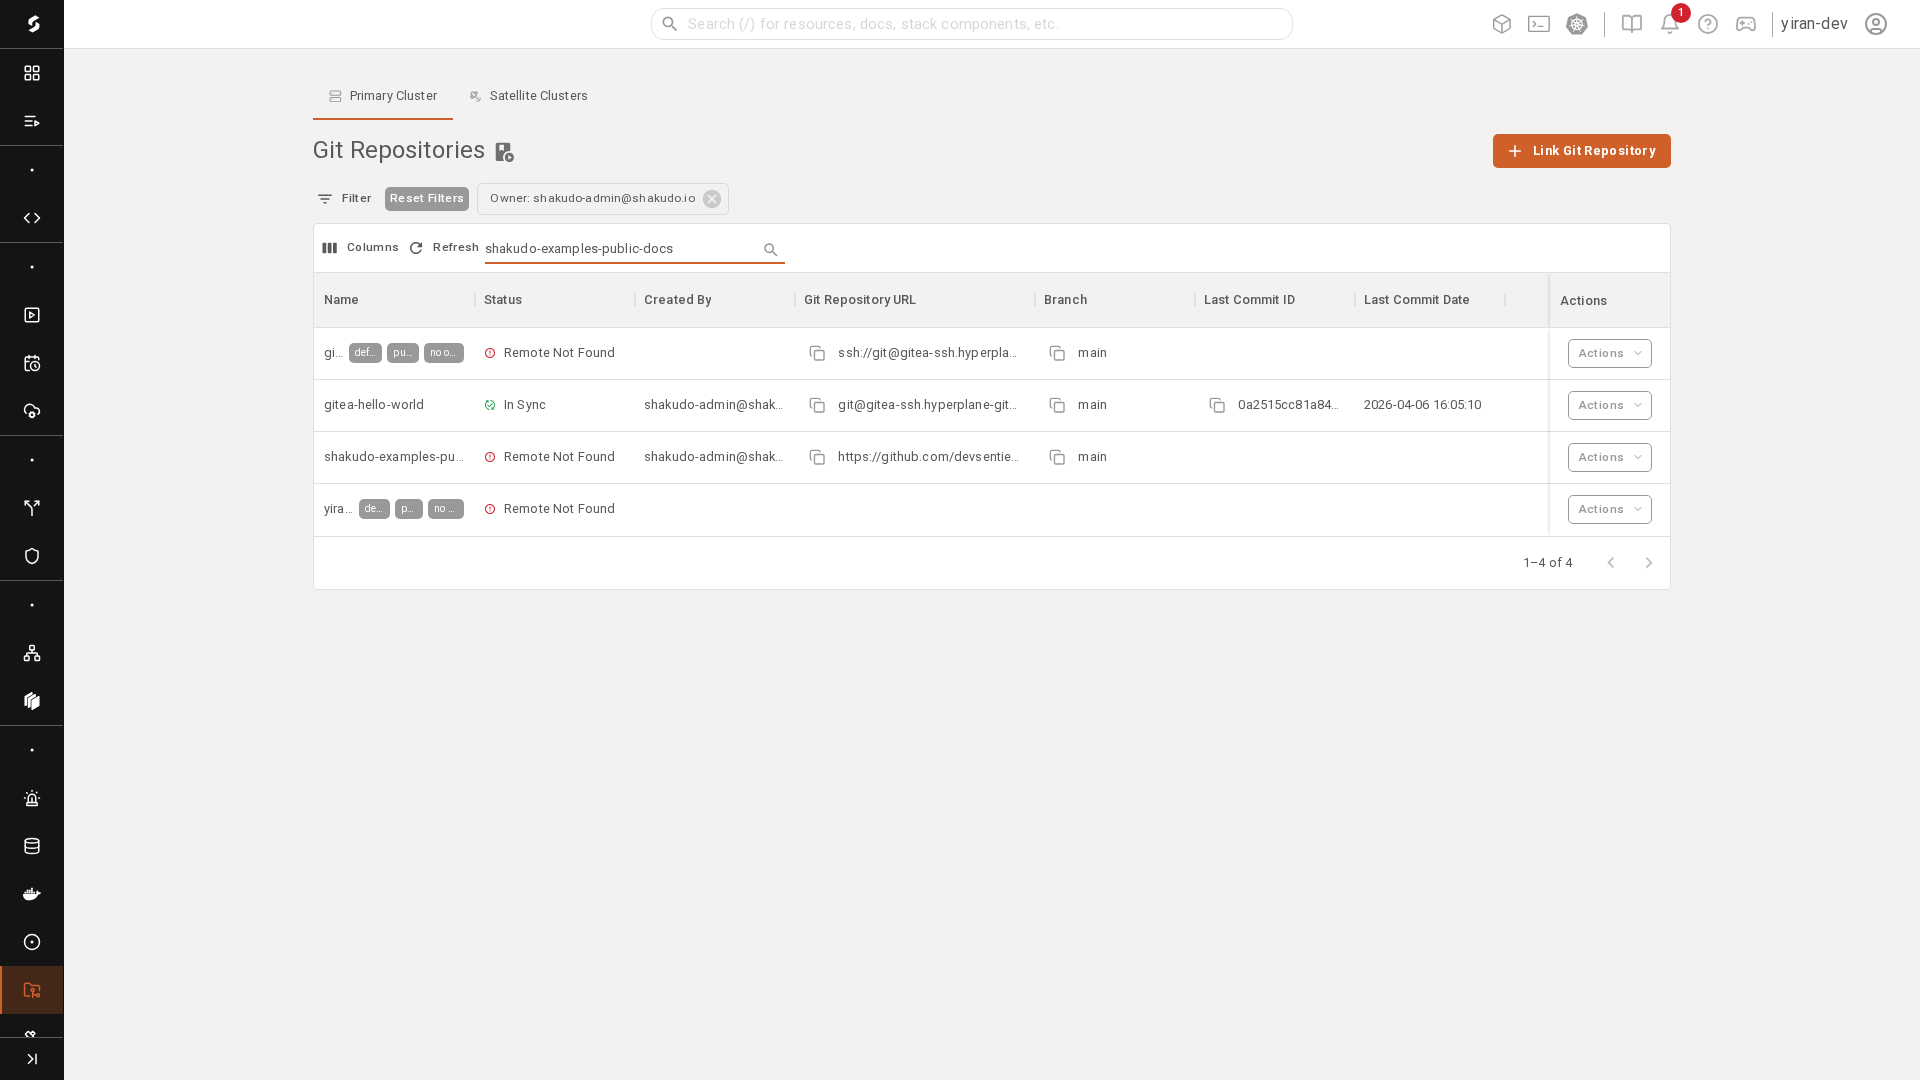This screenshot has height=1080, width=1920.
Task: Open the user account icon for yiran-dev
Action: tap(1875, 24)
